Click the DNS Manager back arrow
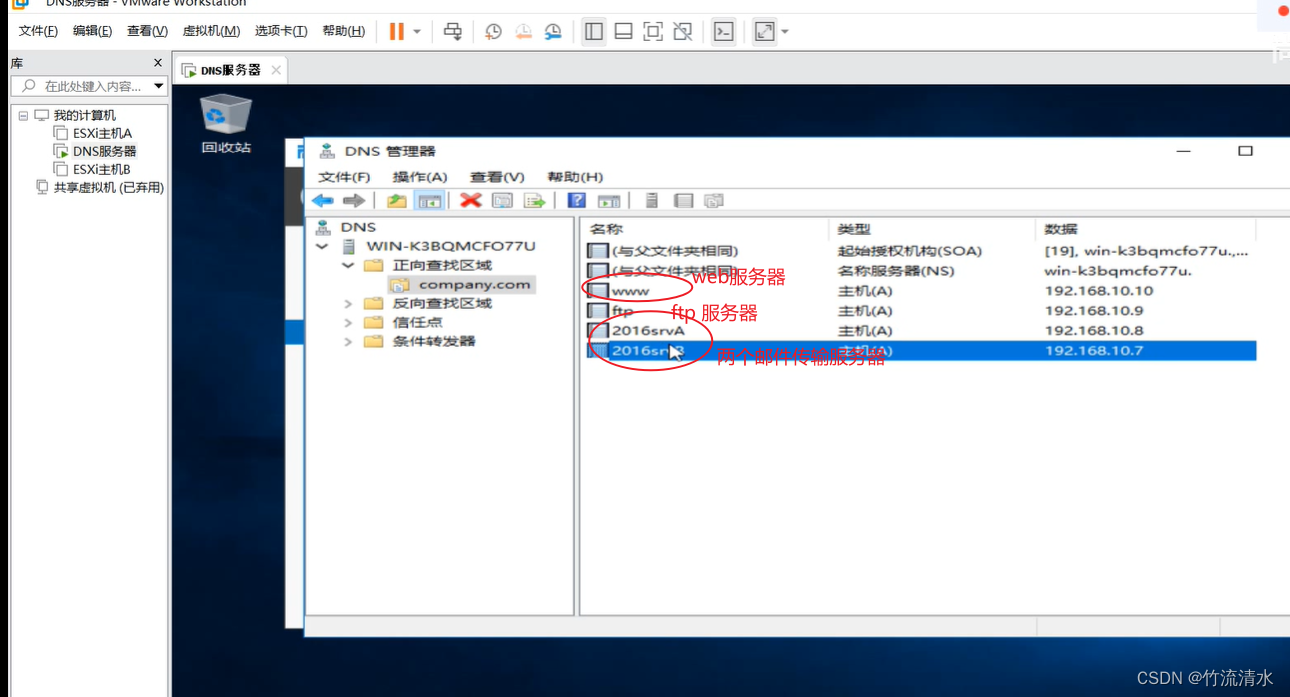Viewport: 1290px width, 697px height. click(x=322, y=201)
